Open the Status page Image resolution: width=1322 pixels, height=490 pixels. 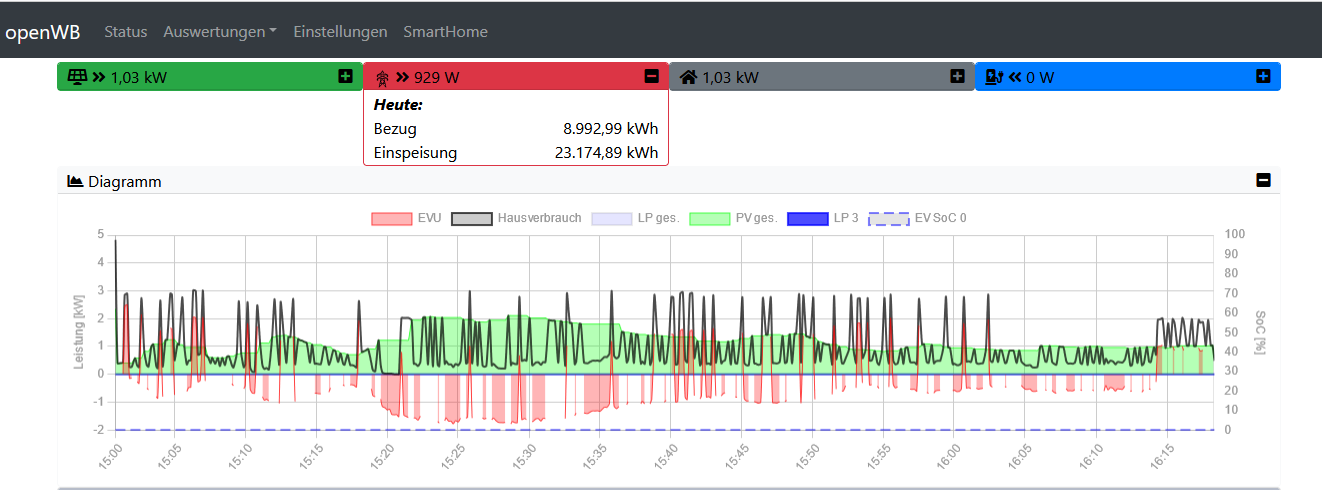coord(126,32)
